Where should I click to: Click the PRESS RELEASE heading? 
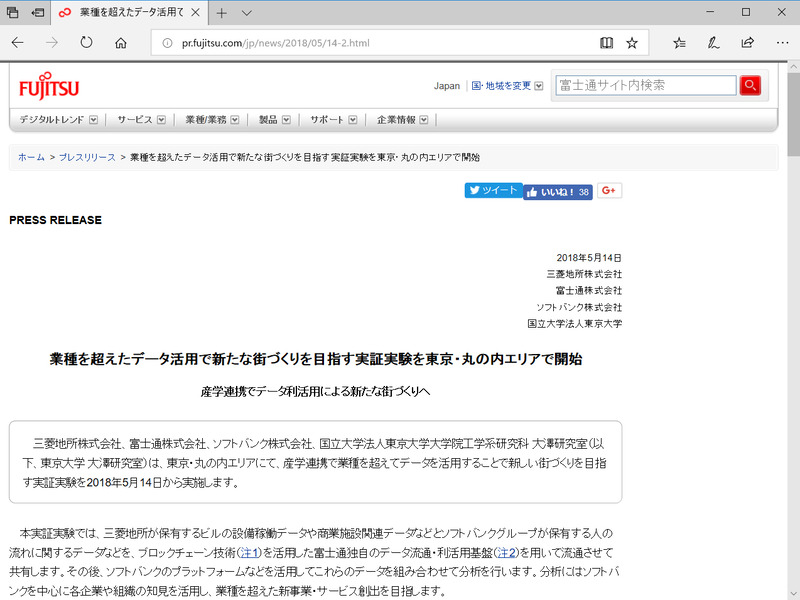[x=55, y=220]
